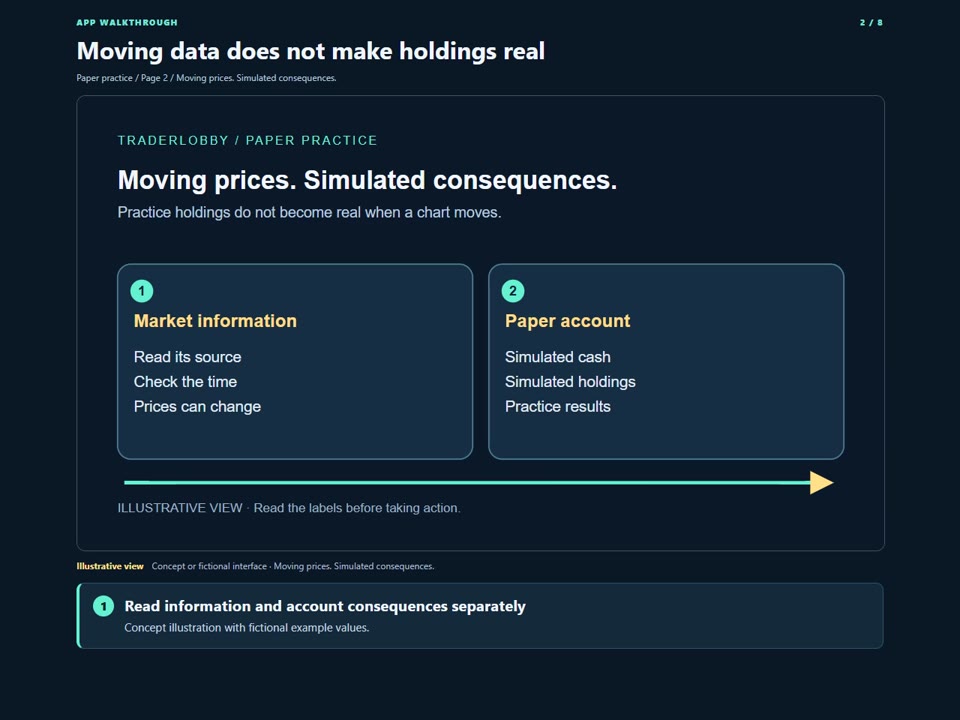This screenshot has width=960, height=720.
Task: Click the yellow arrowhead at the line's end
Action: 822,482
